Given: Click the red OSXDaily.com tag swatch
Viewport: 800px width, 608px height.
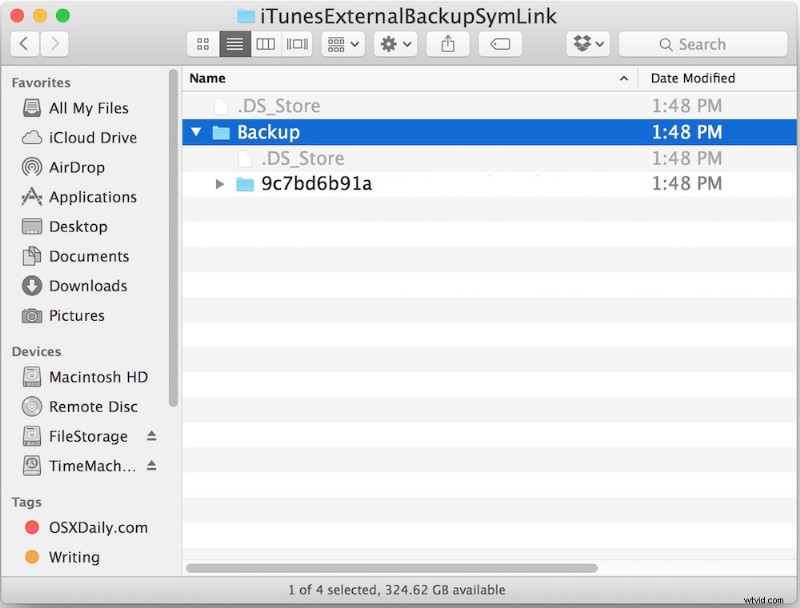Looking at the screenshot, I should (x=31, y=527).
